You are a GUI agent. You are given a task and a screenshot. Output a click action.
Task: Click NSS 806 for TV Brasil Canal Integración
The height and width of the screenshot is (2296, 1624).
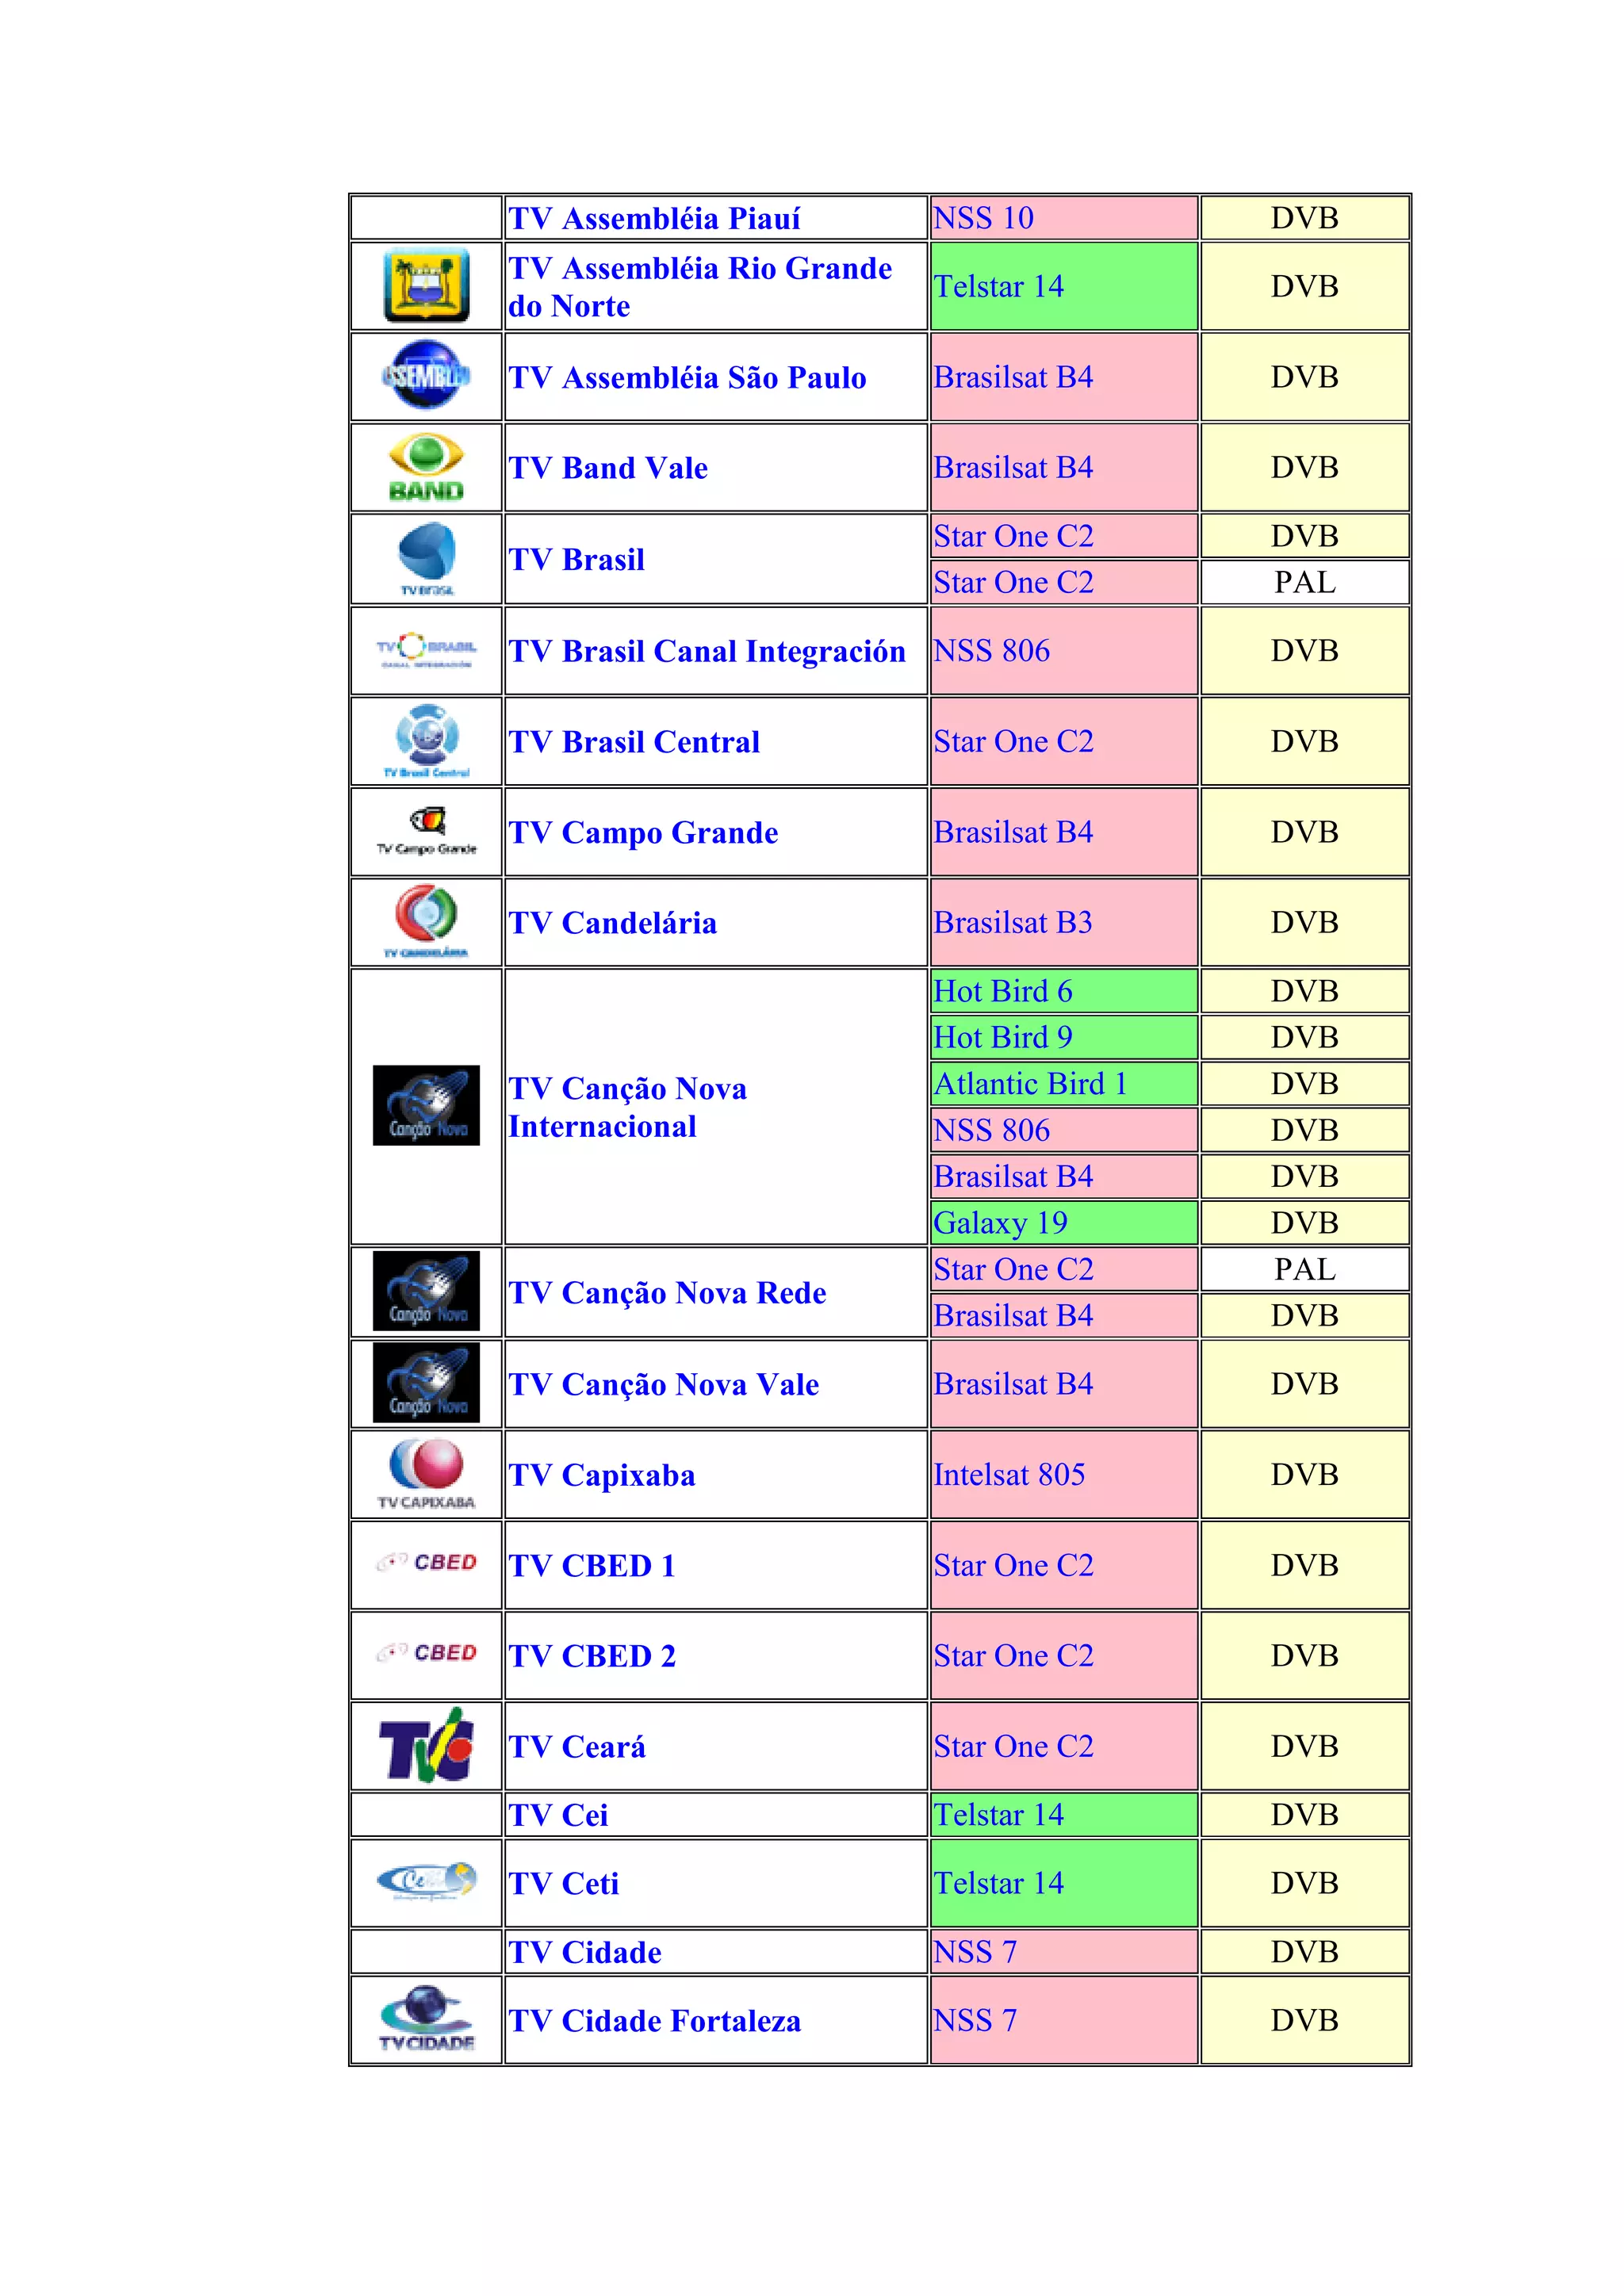(x=992, y=650)
